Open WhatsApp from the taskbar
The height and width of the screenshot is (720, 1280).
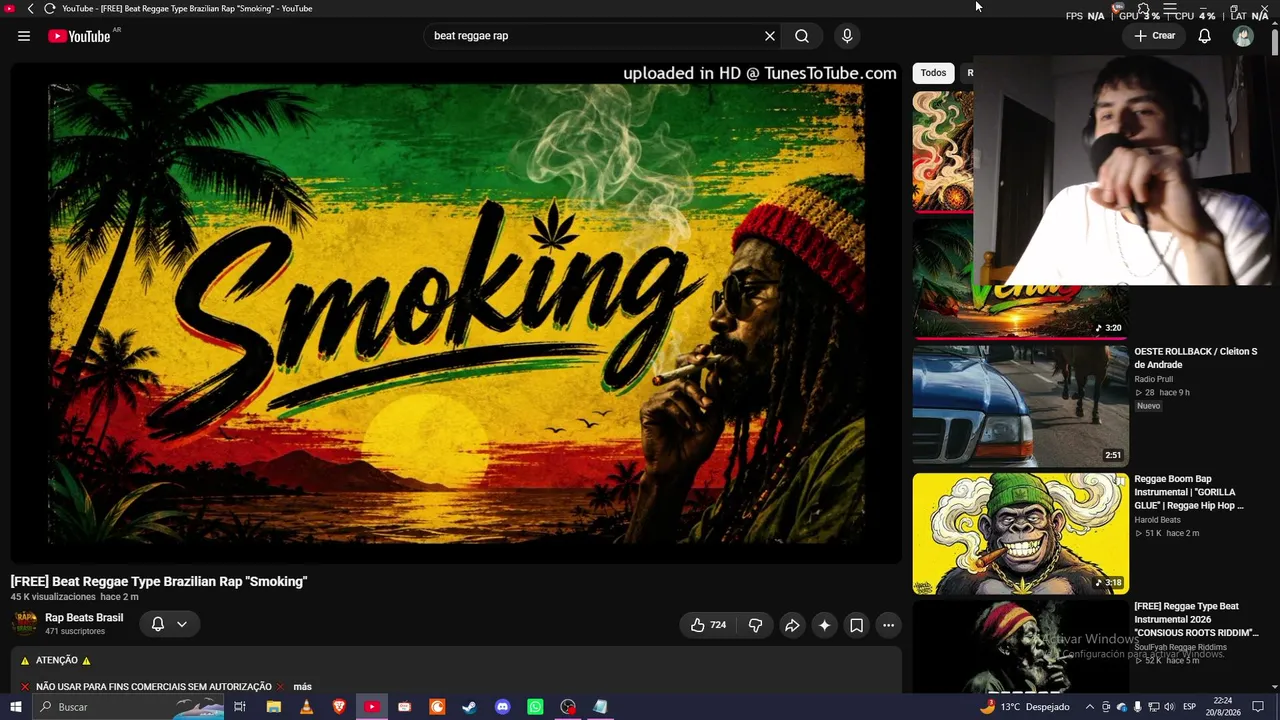[x=536, y=707]
